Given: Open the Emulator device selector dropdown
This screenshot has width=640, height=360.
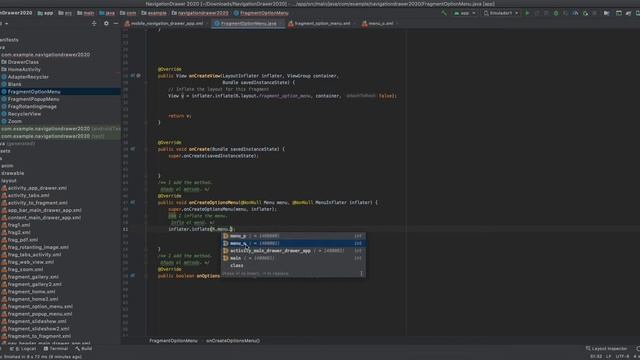Looking at the screenshot, I should pos(501,13).
